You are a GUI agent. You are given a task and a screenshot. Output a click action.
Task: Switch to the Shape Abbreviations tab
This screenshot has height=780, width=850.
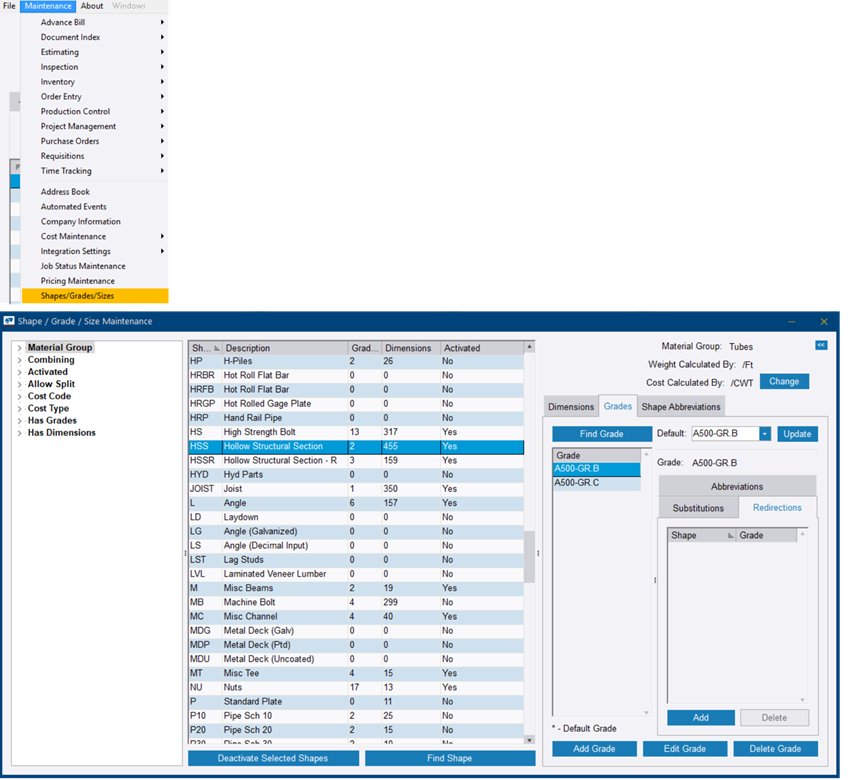[681, 407]
